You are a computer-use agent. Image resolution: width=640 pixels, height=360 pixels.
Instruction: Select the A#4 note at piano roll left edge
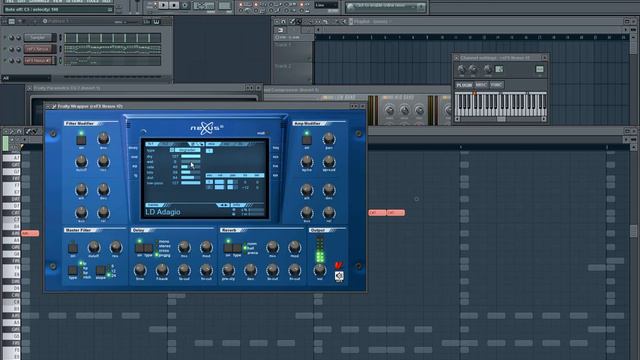click(30, 233)
